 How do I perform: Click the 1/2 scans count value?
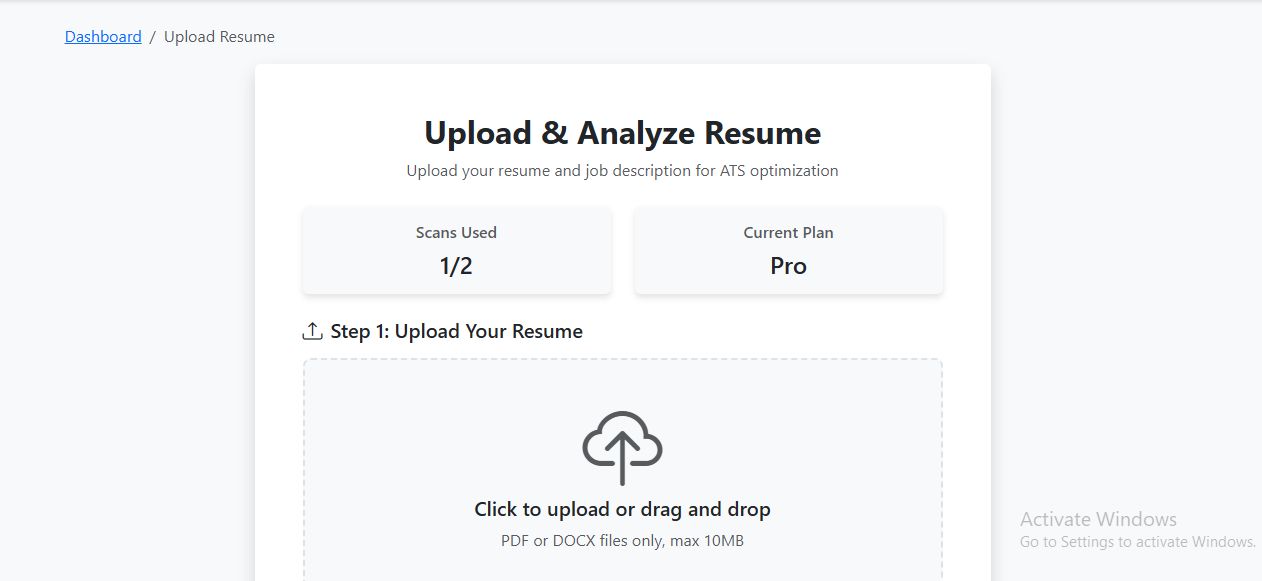pyautogui.click(x=456, y=266)
